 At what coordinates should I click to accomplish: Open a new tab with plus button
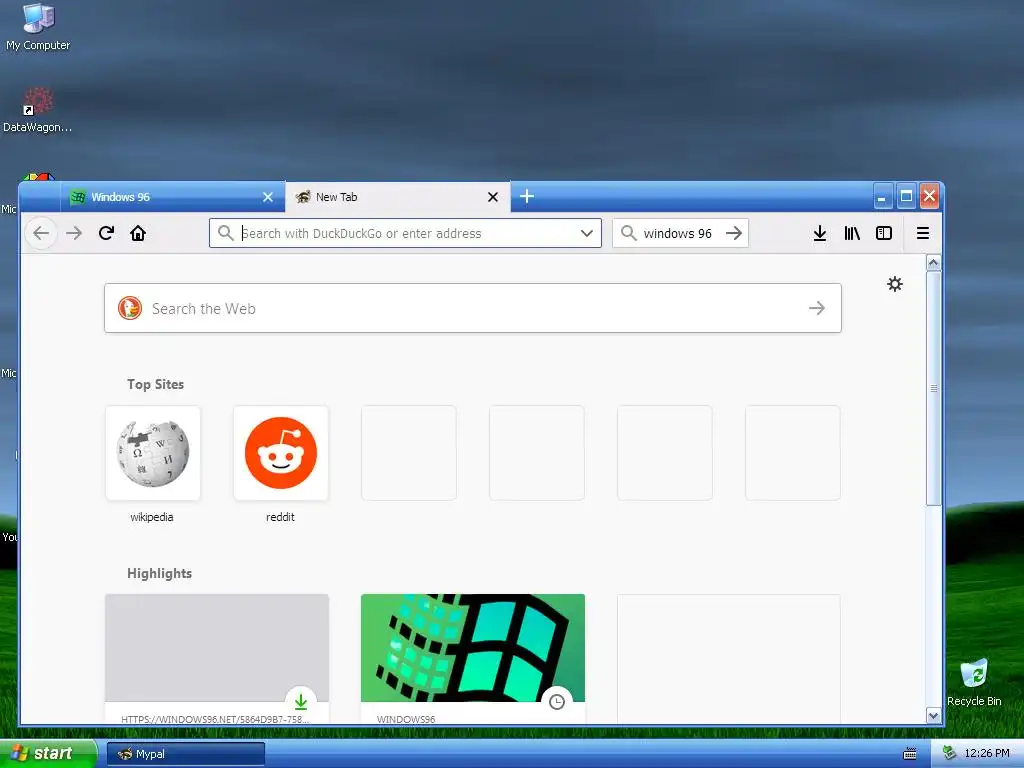527,196
